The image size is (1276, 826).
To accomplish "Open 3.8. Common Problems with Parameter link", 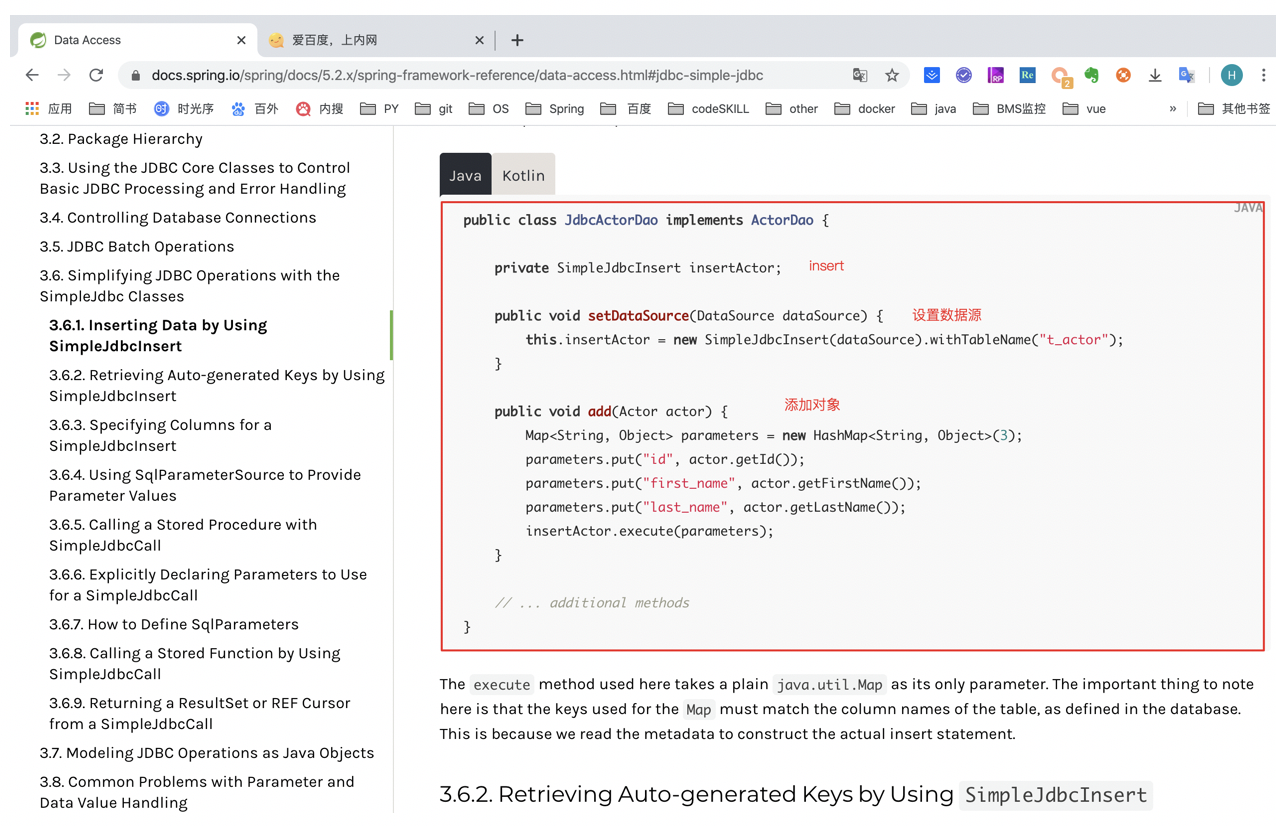I will tap(197, 792).
